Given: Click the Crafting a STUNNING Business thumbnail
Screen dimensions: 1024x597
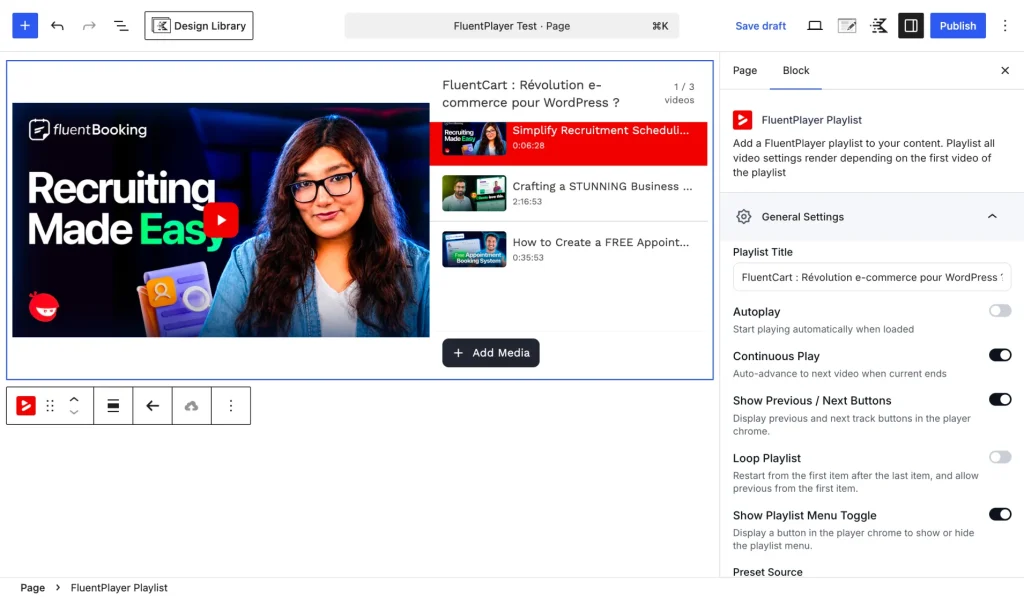Looking at the screenshot, I should click(474, 193).
